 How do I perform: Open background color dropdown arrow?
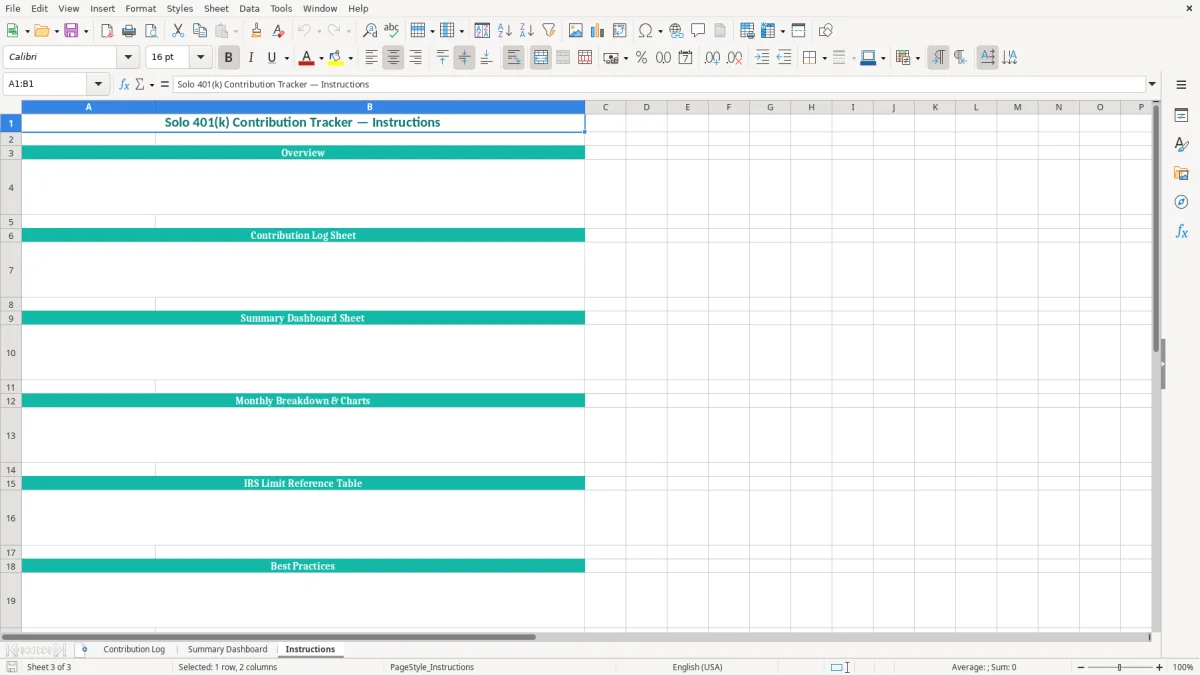click(x=351, y=58)
